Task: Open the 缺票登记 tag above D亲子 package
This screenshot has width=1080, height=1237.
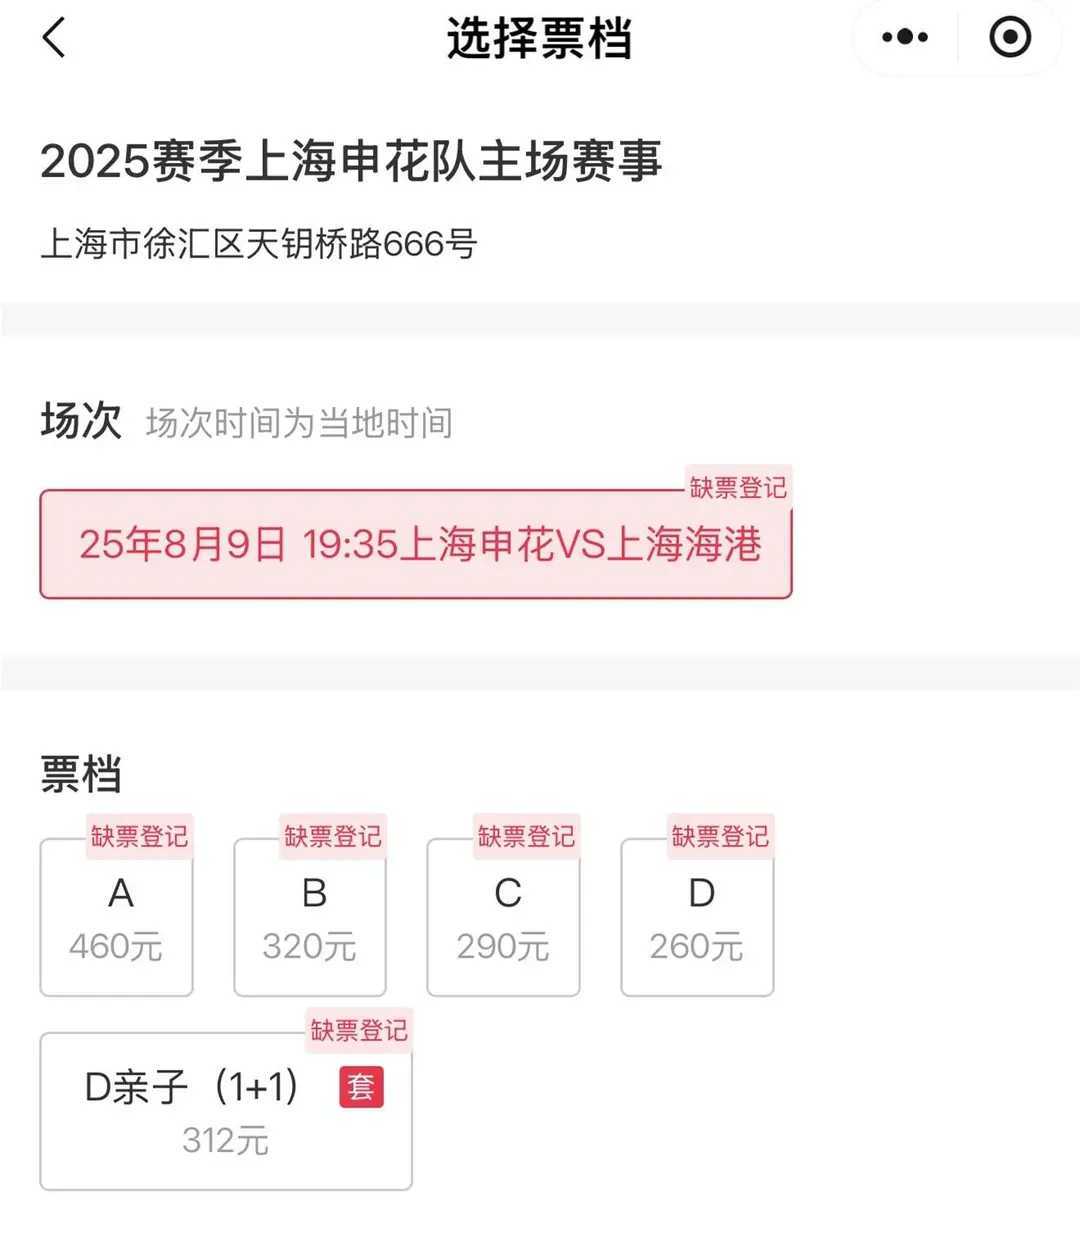Action: pyautogui.click(x=359, y=1031)
